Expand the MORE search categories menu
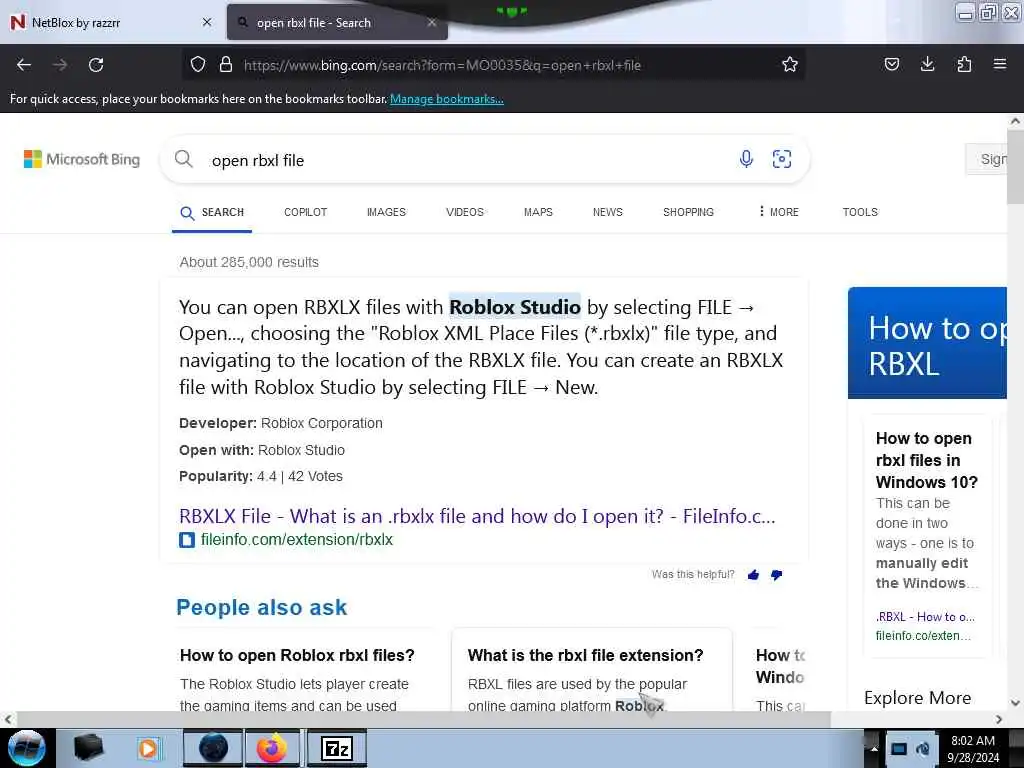This screenshot has width=1024, height=768. point(778,212)
